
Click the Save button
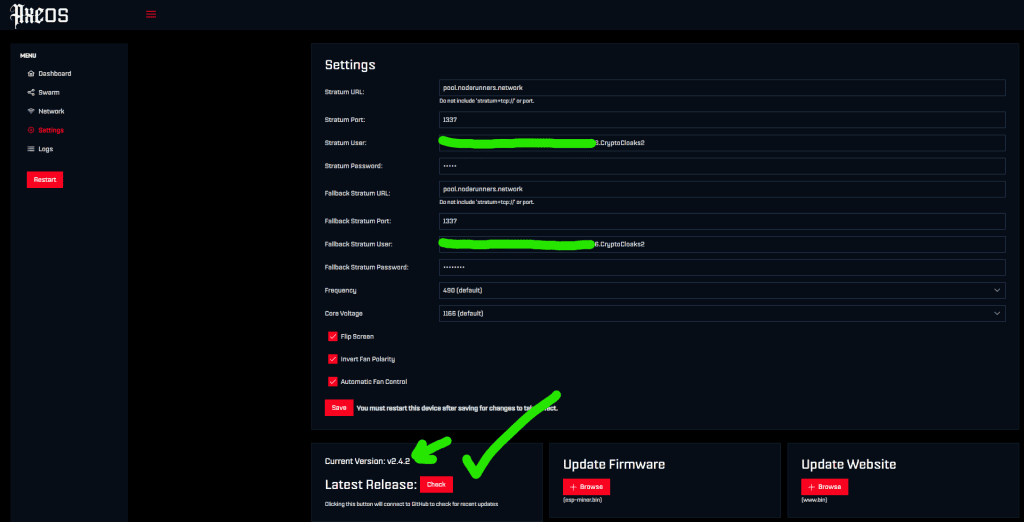pos(339,408)
